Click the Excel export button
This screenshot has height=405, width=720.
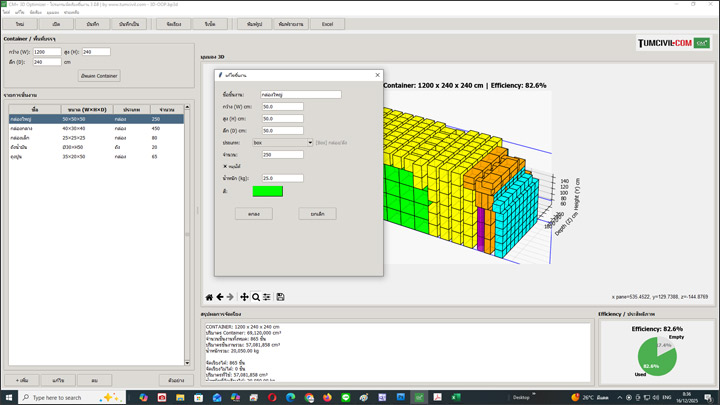[x=327, y=23]
